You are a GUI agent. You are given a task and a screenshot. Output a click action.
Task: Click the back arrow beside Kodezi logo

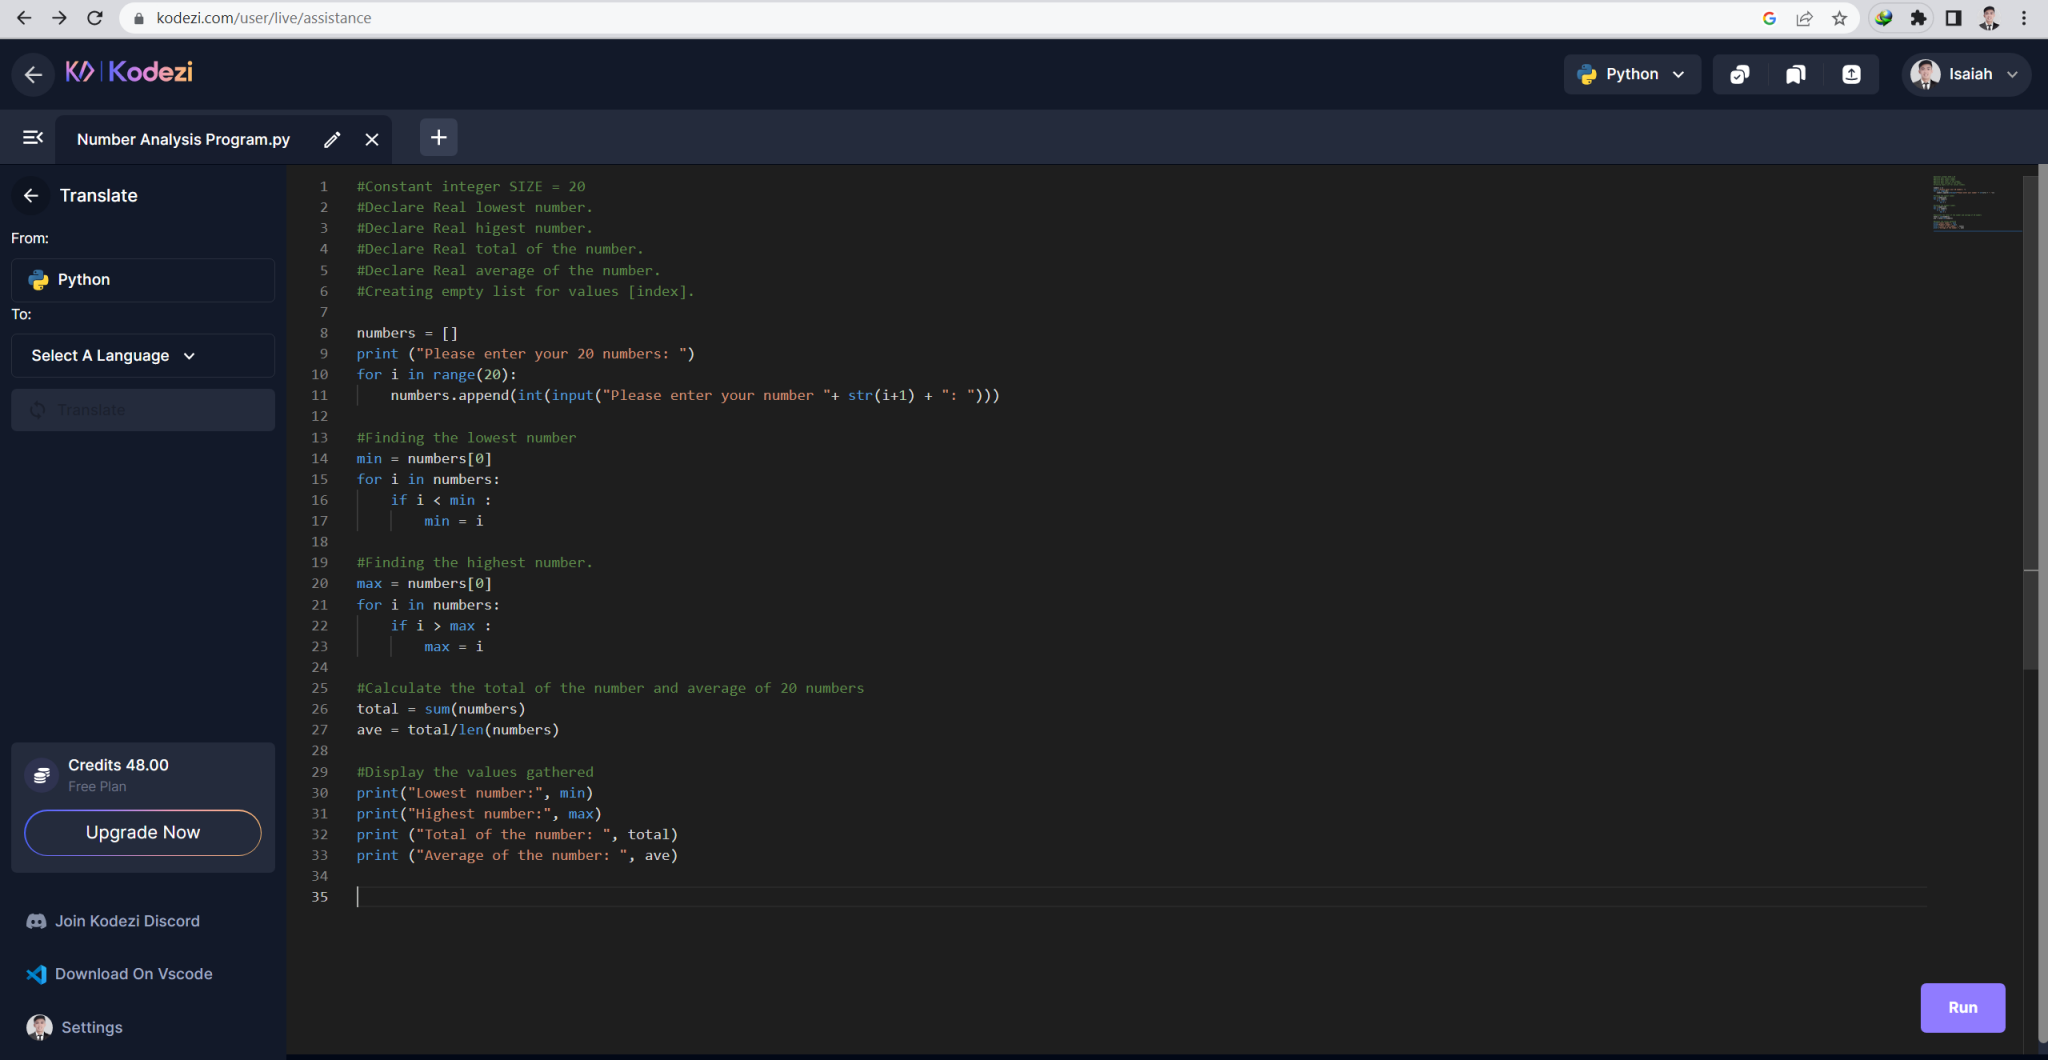click(33, 74)
